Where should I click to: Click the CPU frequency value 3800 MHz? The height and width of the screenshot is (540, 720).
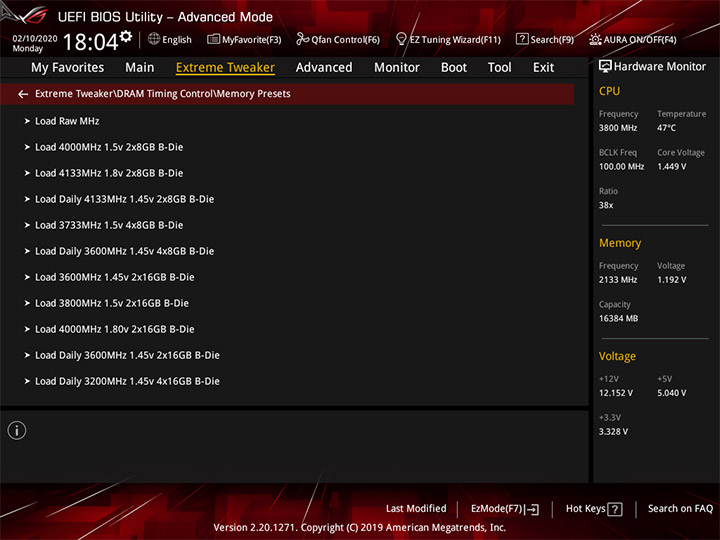pyautogui.click(x=618, y=128)
